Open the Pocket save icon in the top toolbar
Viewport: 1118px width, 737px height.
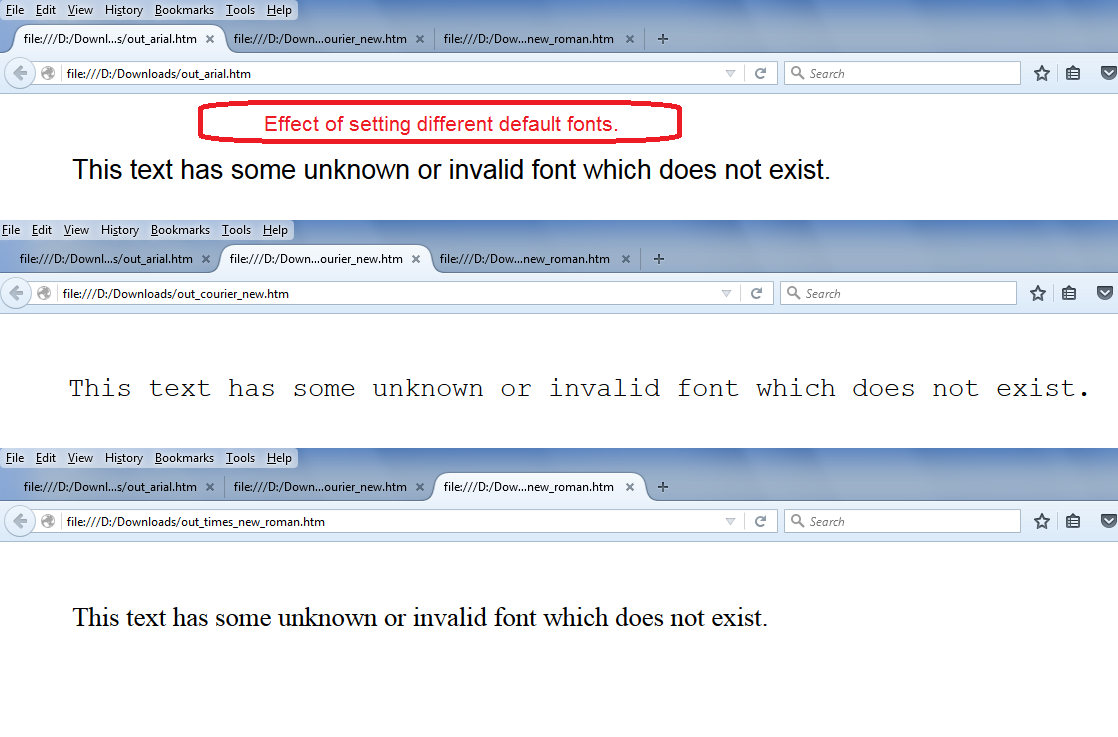(1108, 72)
